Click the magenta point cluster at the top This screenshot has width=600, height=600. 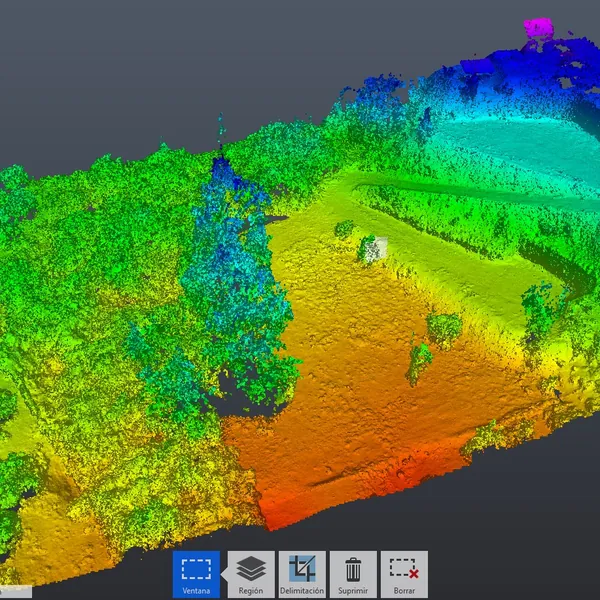point(538,28)
